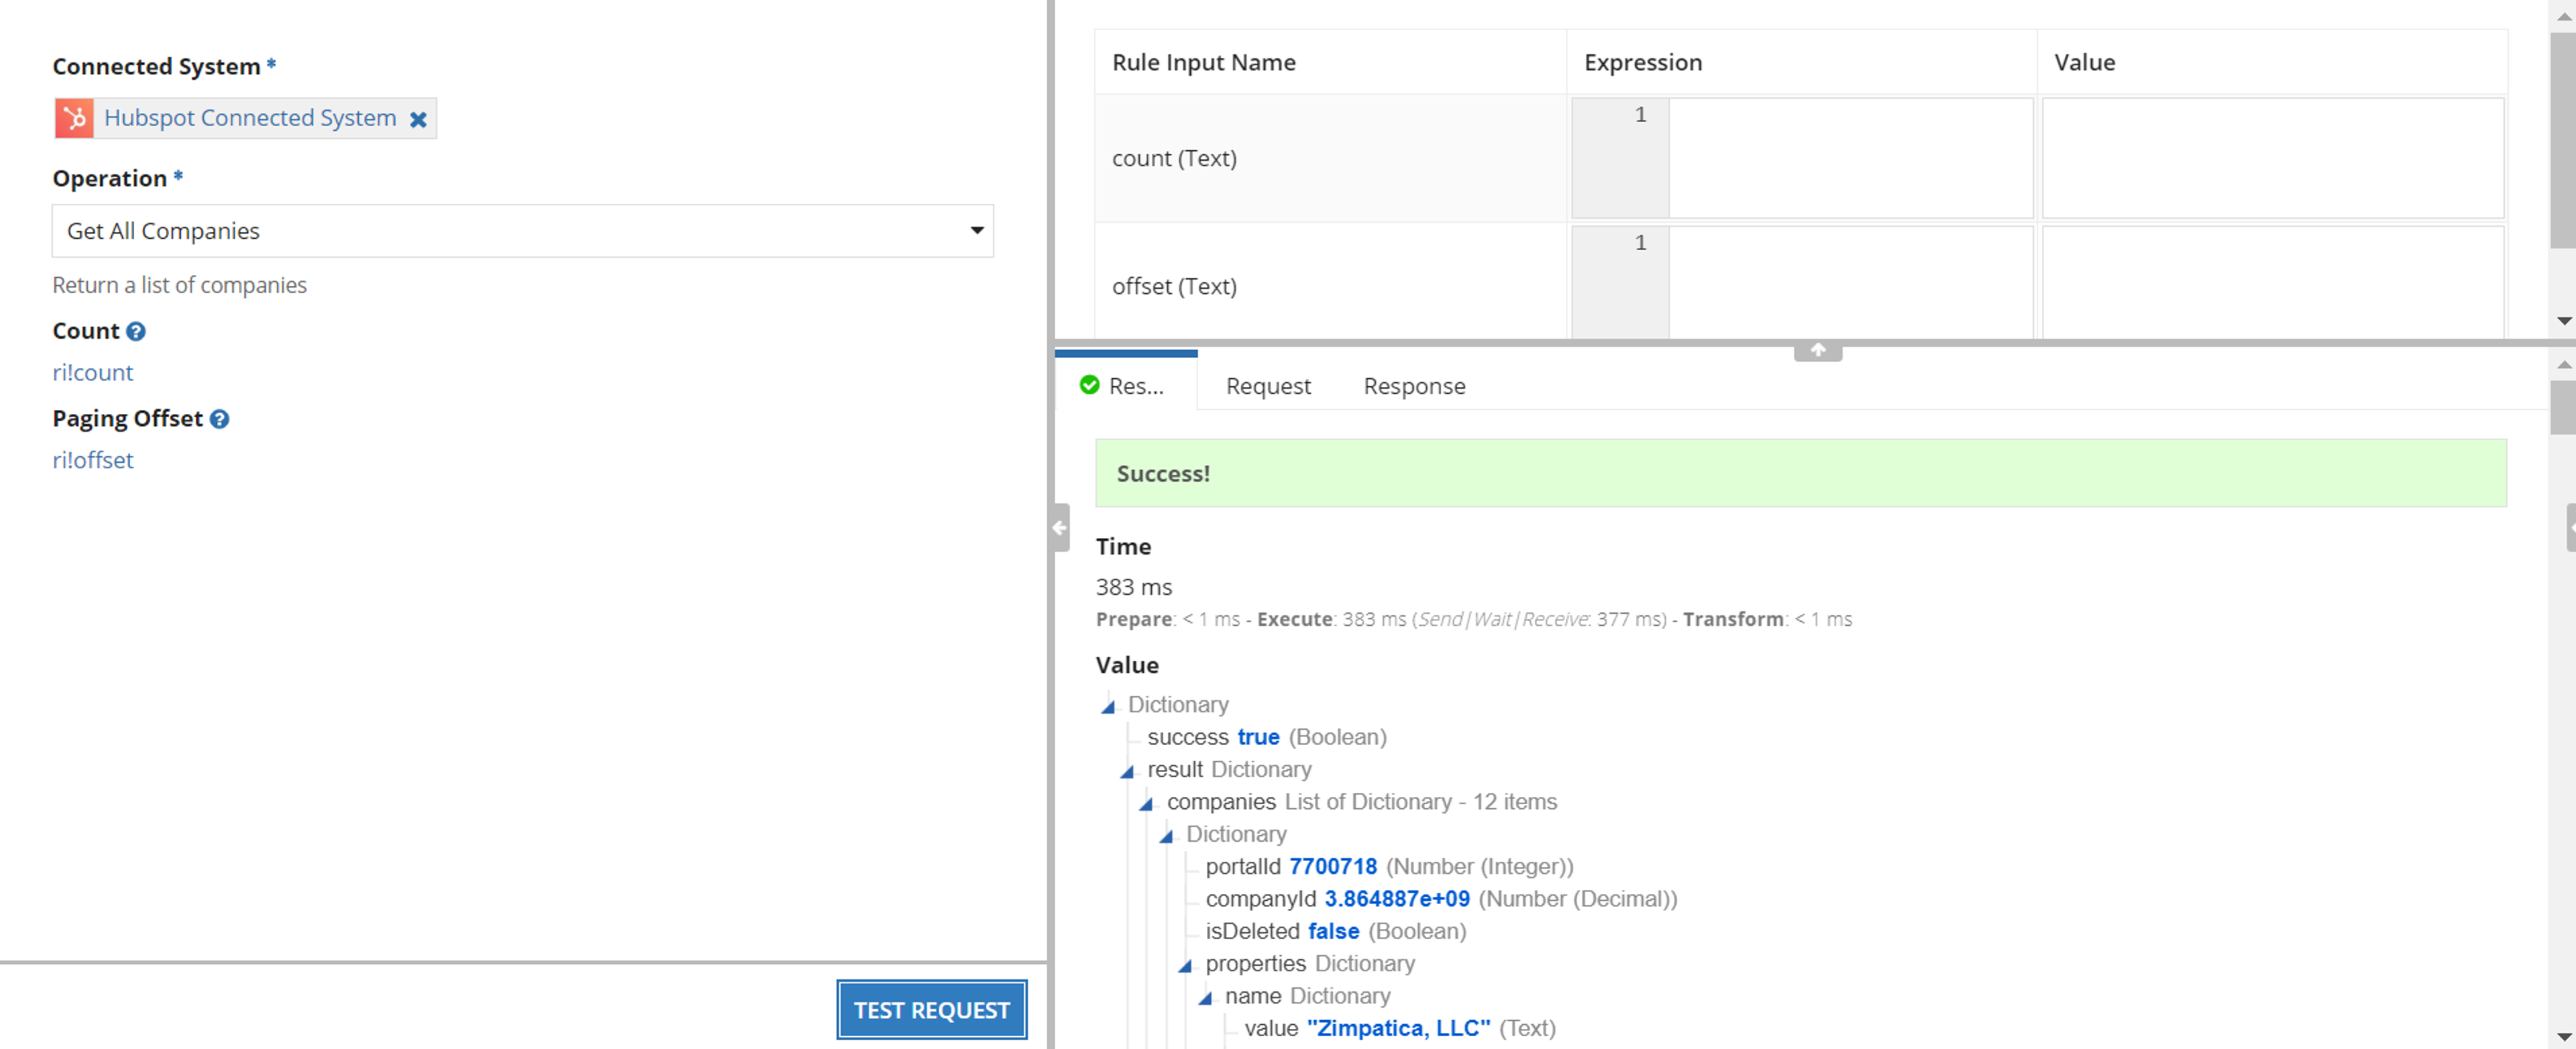
Task: Click the Expression column header
Action: point(1642,63)
